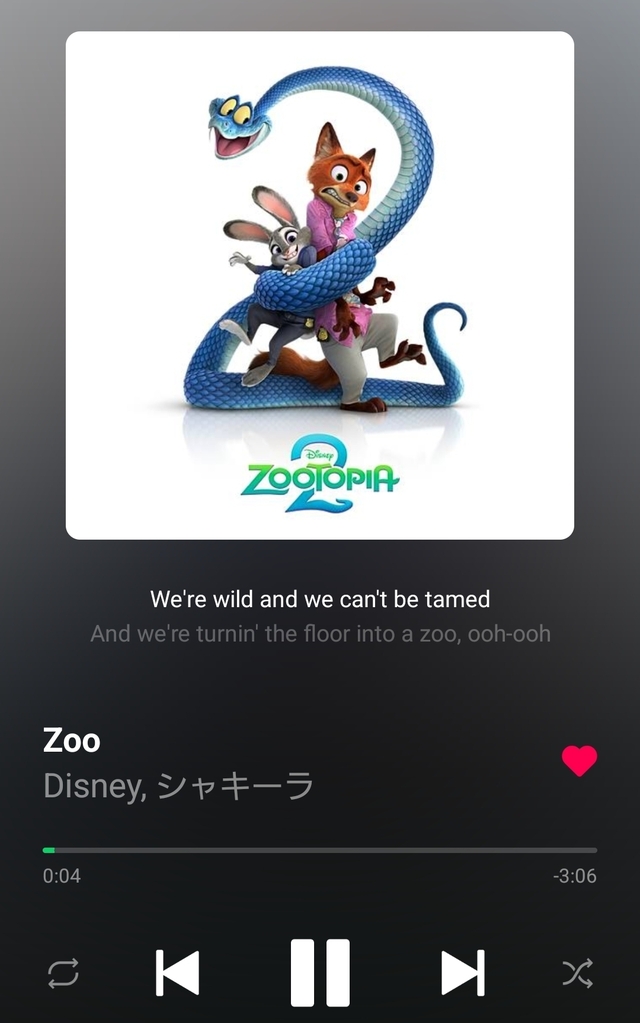Open the artist シャキーラ

236,786
